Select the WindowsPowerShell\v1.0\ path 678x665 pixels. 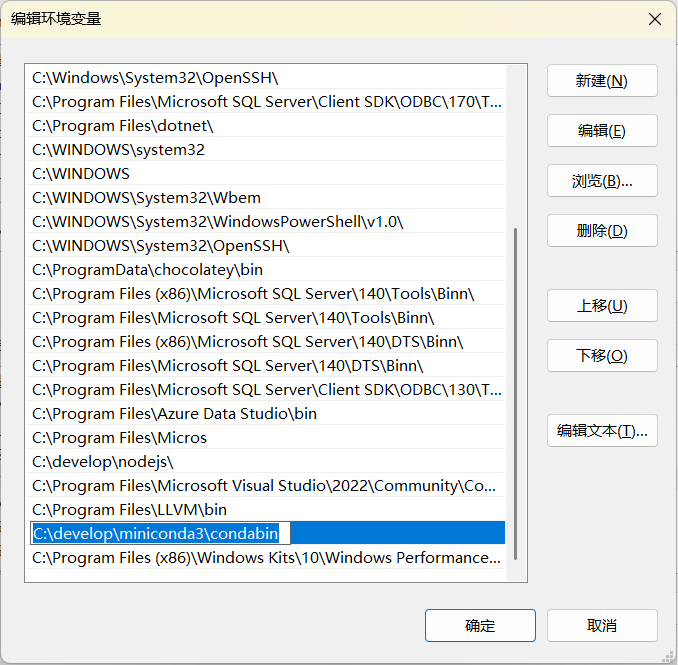[265, 222]
